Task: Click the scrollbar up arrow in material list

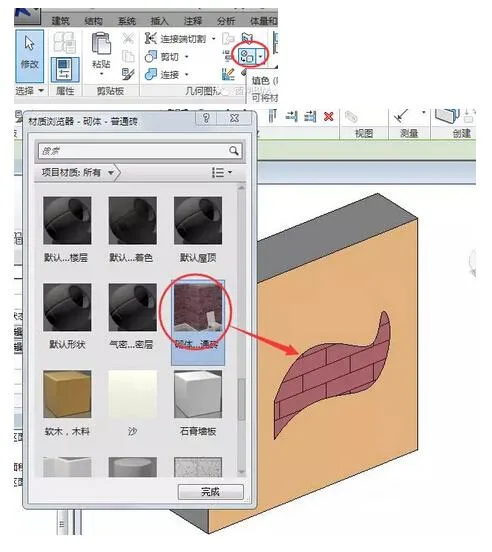Action: coord(241,188)
